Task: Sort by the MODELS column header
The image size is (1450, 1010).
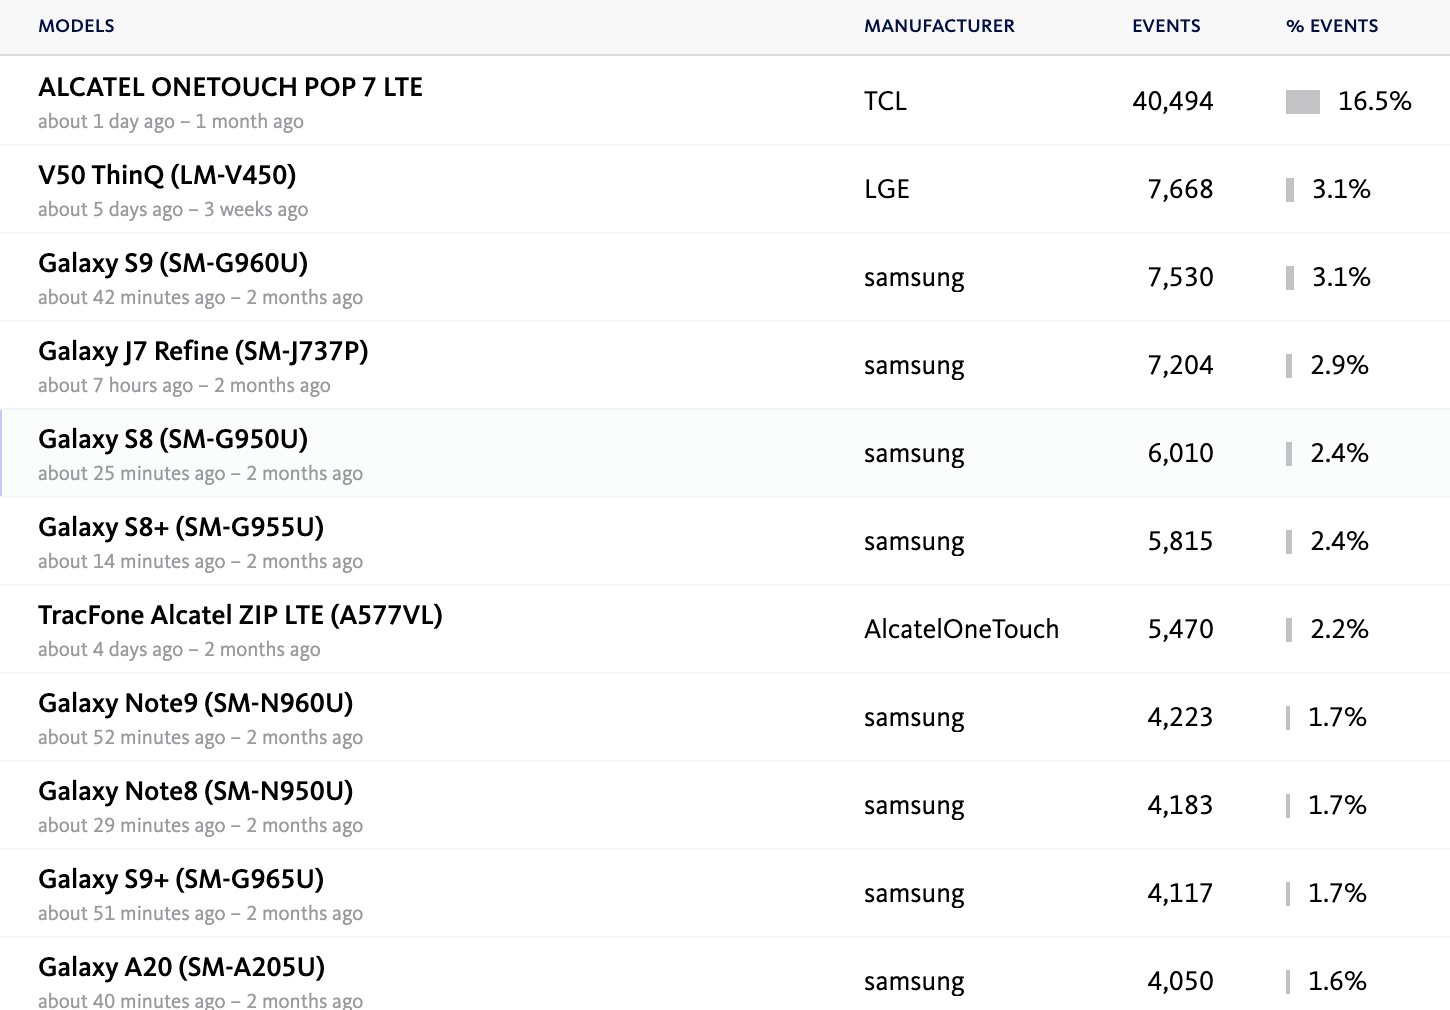Action: click(x=76, y=26)
